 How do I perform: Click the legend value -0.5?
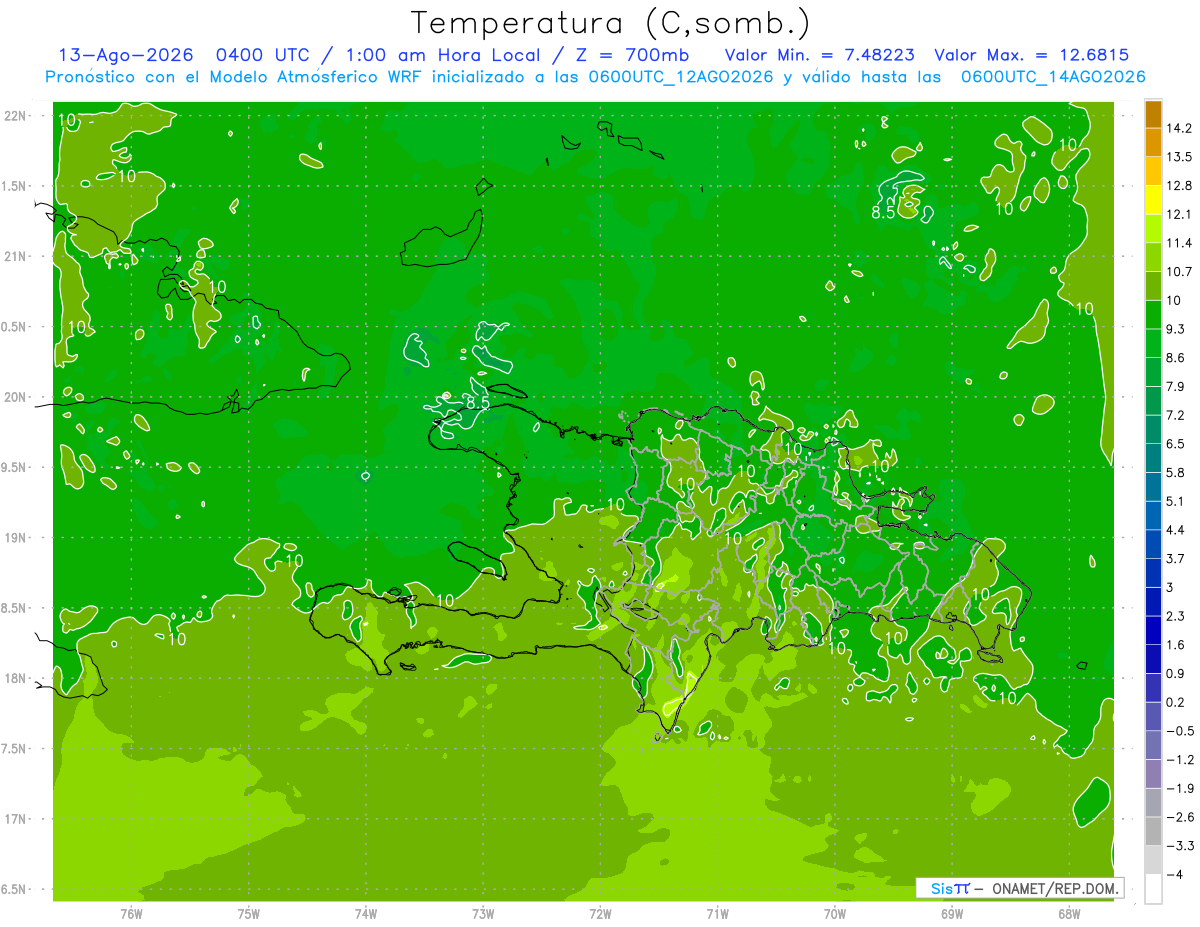1180,731
